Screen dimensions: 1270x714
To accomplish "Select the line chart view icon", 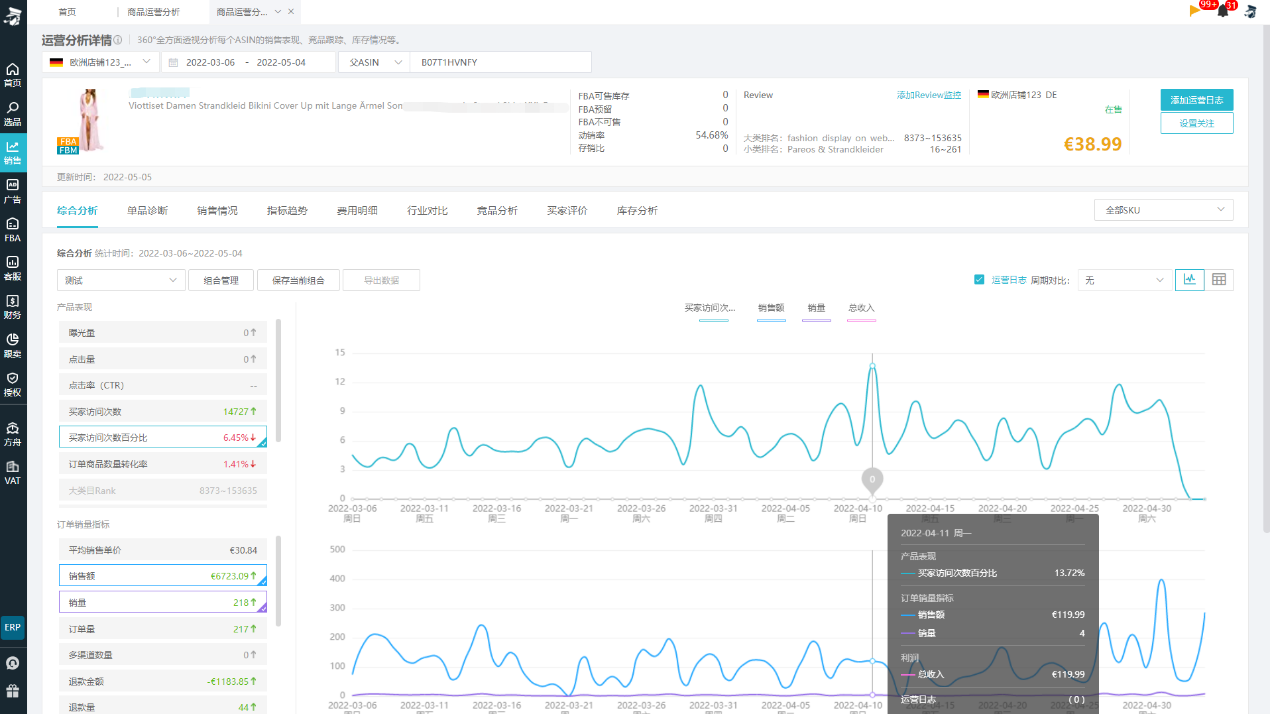I will (x=1190, y=280).
